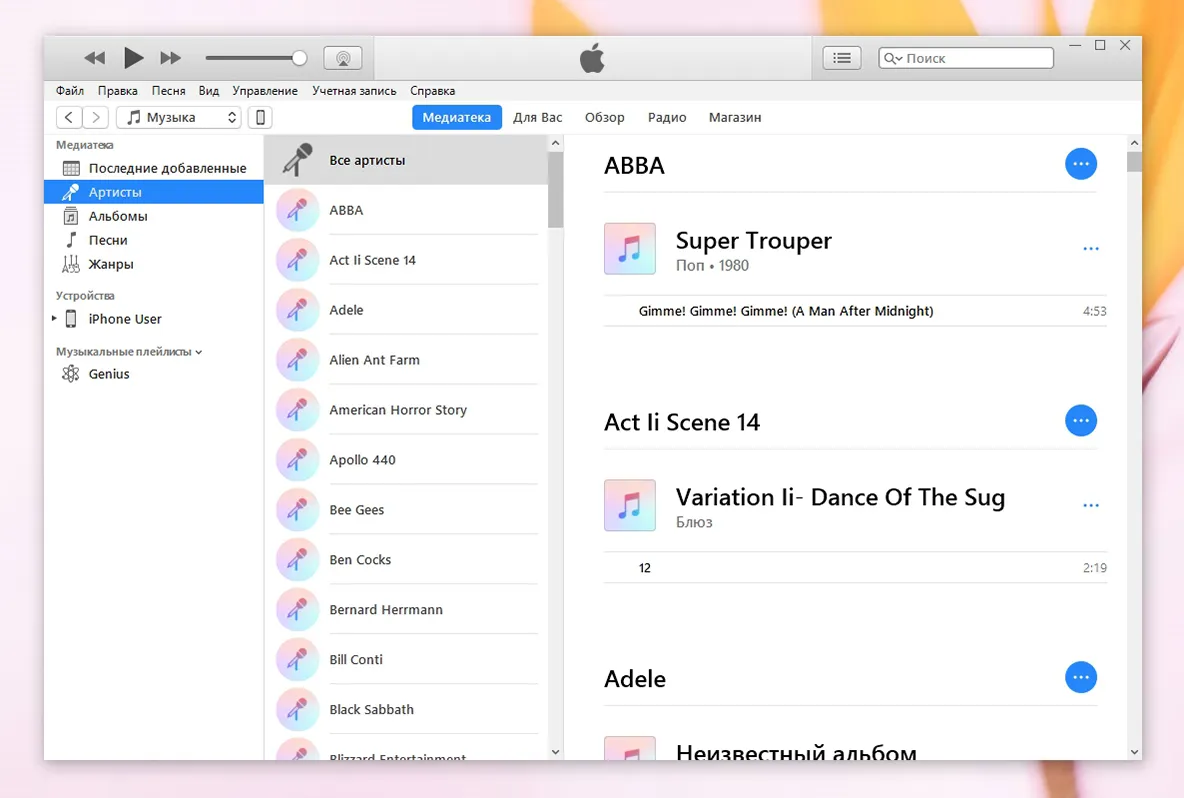Image resolution: width=1184 pixels, height=798 pixels.
Task: Open the Управление menu
Action: tap(264, 91)
